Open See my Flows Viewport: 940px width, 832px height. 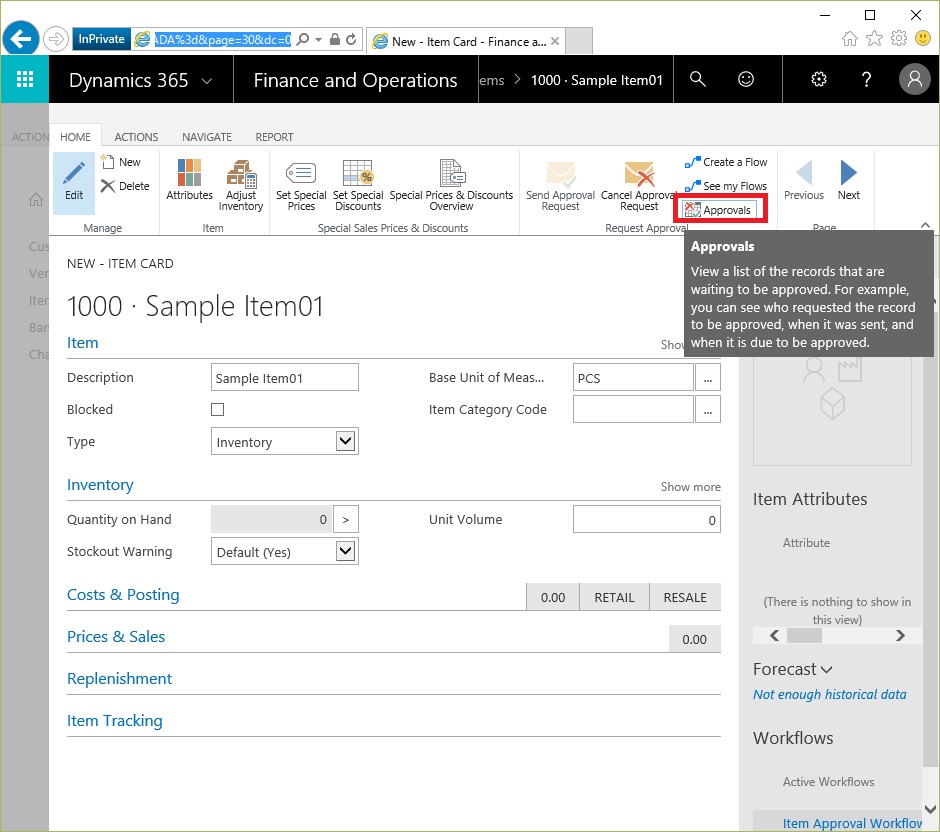click(x=726, y=186)
